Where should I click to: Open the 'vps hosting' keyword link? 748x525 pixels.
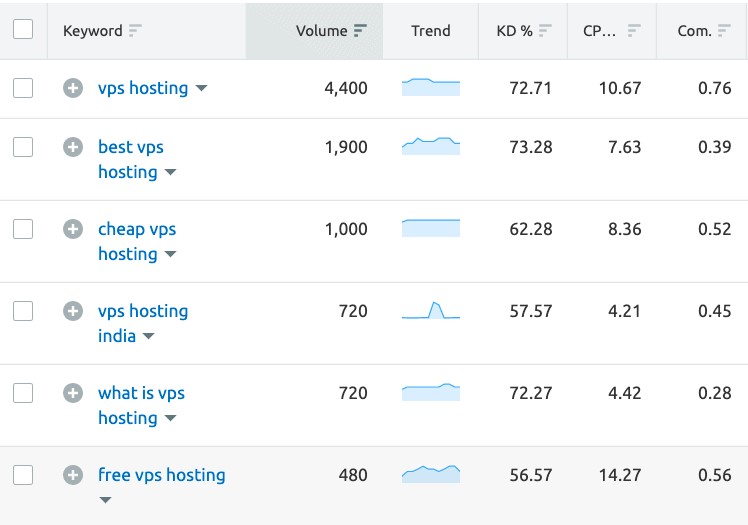(143, 88)
